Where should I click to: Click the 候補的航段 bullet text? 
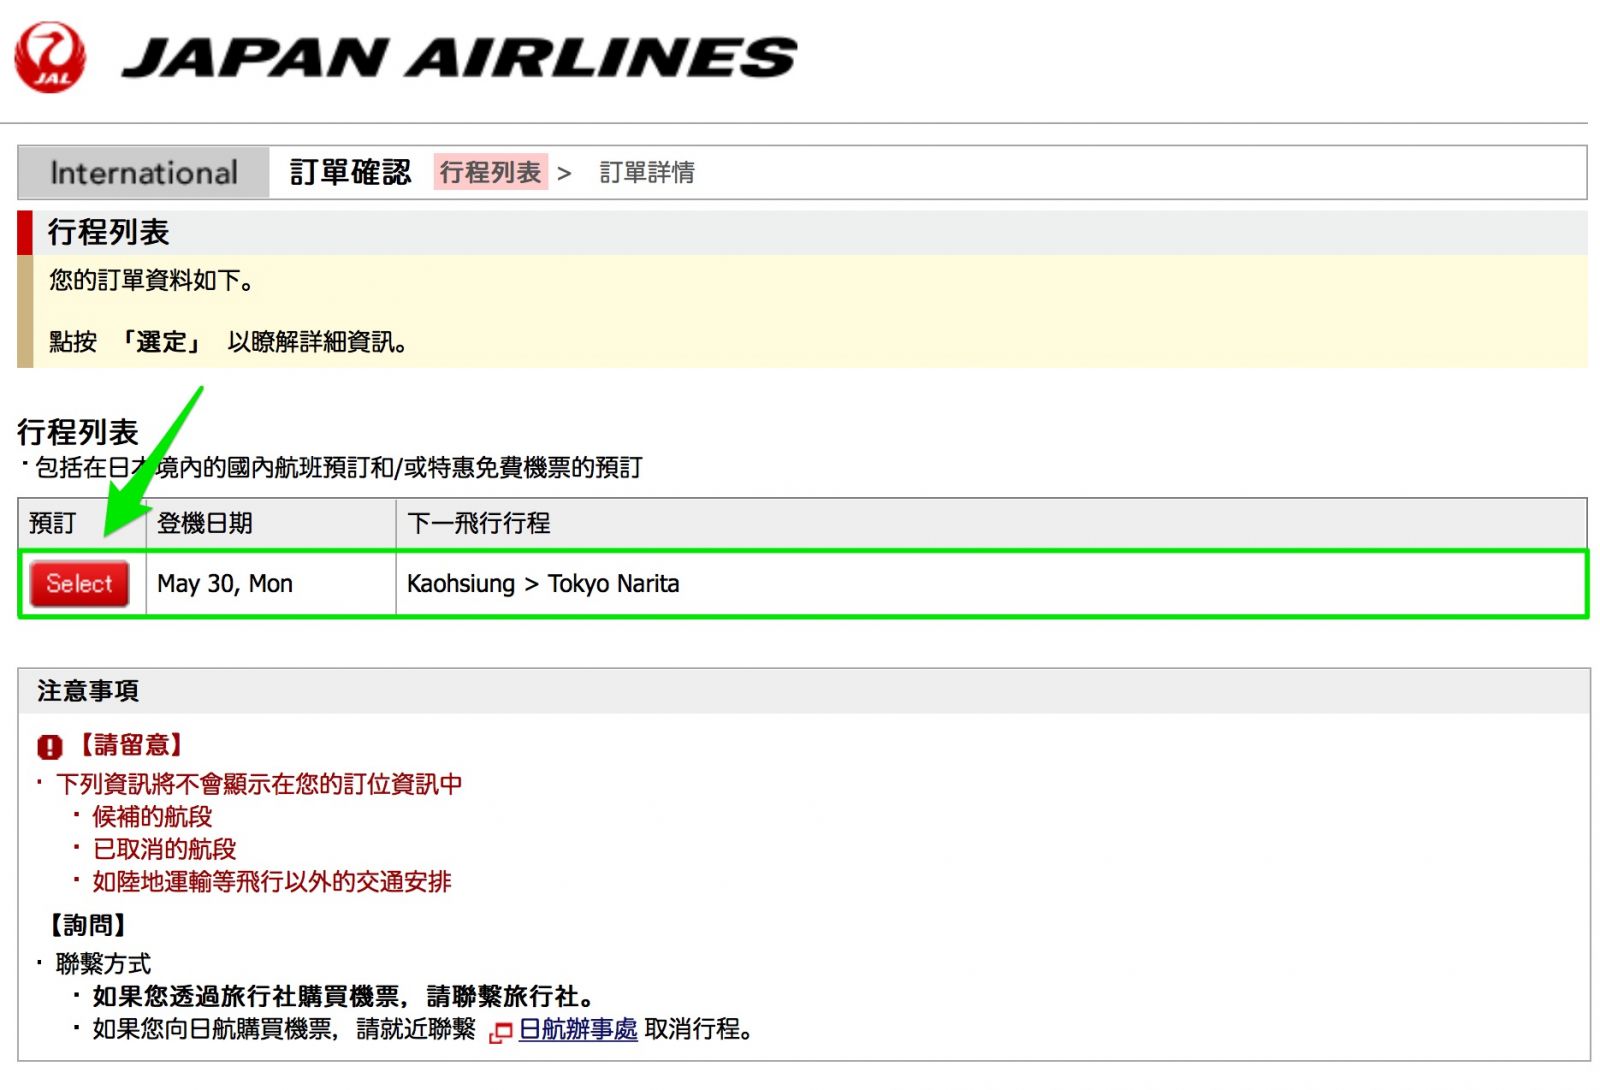click(x=152, y=817)
